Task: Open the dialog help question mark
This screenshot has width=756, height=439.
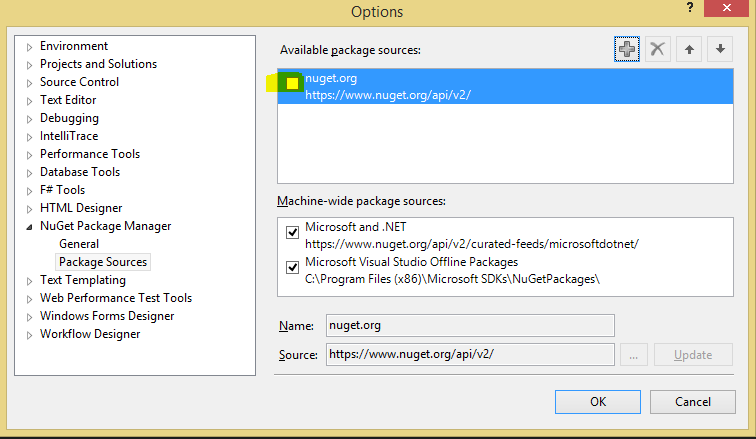Action: pyautogui.click(x=690, y=8)
